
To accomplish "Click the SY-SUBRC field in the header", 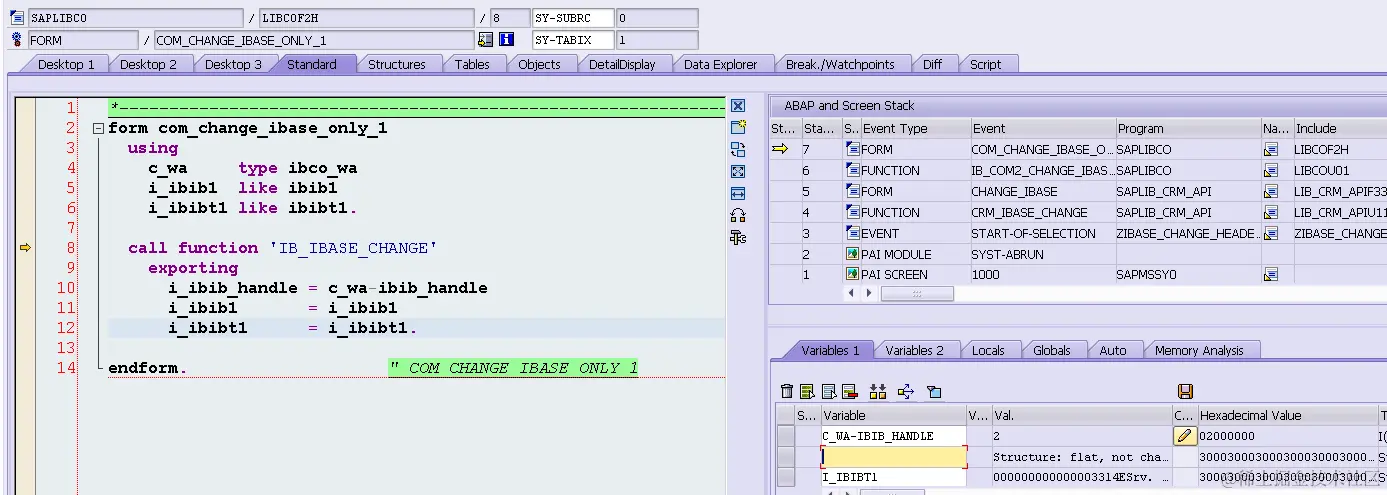I will (573, 18).
